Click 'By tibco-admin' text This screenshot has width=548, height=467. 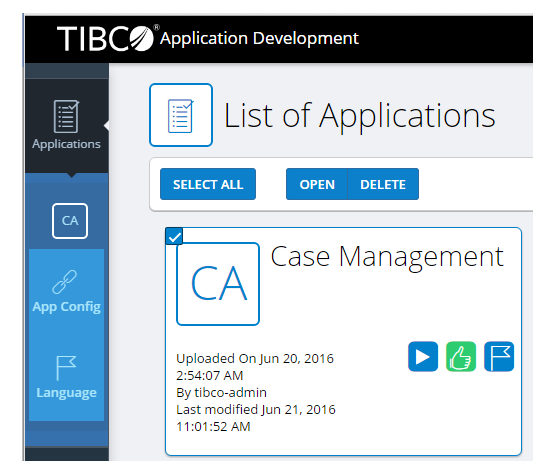222,393
